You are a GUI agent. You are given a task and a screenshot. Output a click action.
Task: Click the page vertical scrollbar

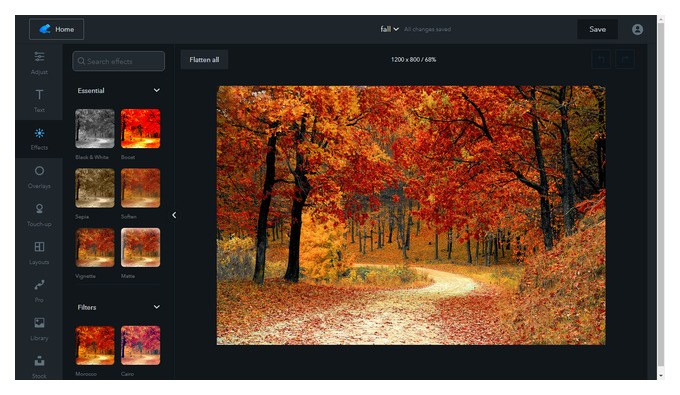click(661, 194)
